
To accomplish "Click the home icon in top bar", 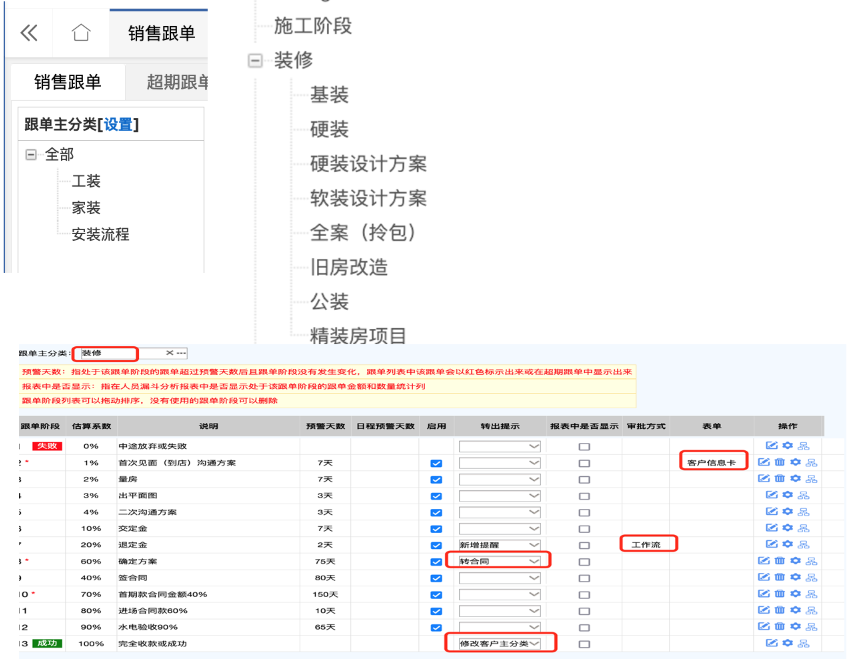I will coord(81,33).
